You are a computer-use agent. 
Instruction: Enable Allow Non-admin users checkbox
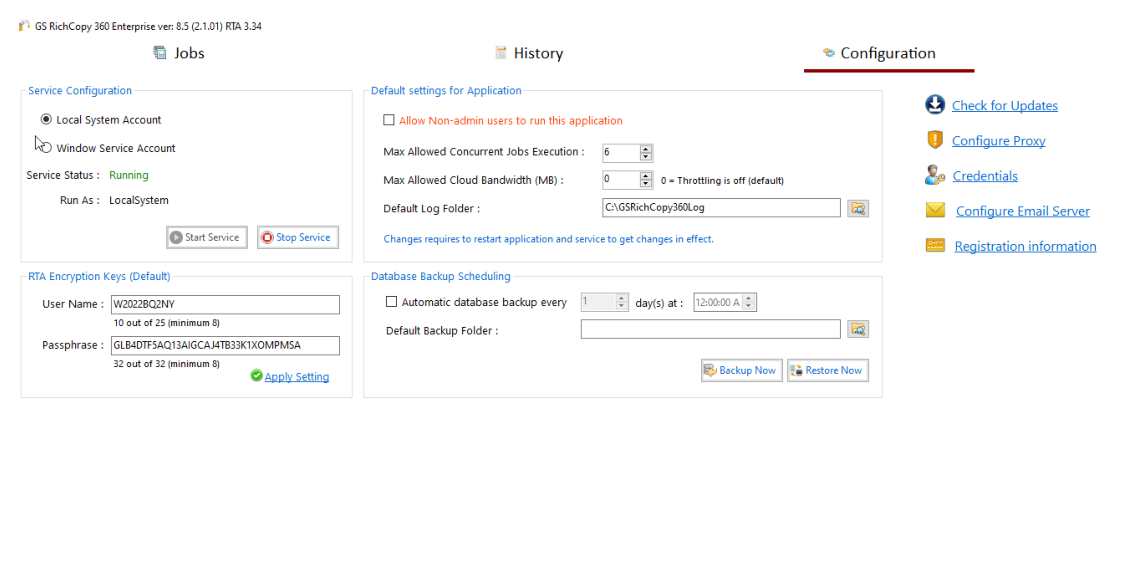point(389,120)
